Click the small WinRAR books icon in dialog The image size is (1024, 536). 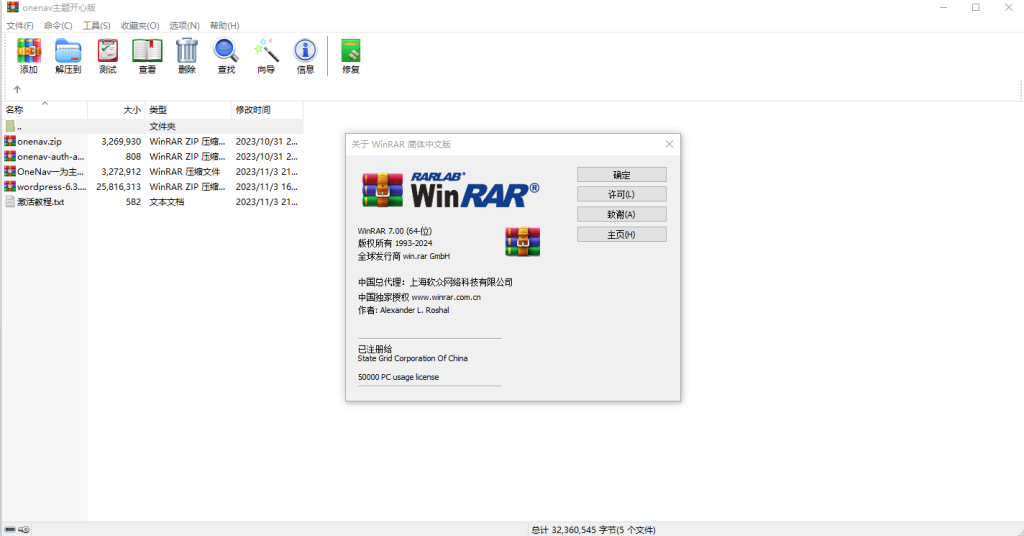[x=522, y=242]
